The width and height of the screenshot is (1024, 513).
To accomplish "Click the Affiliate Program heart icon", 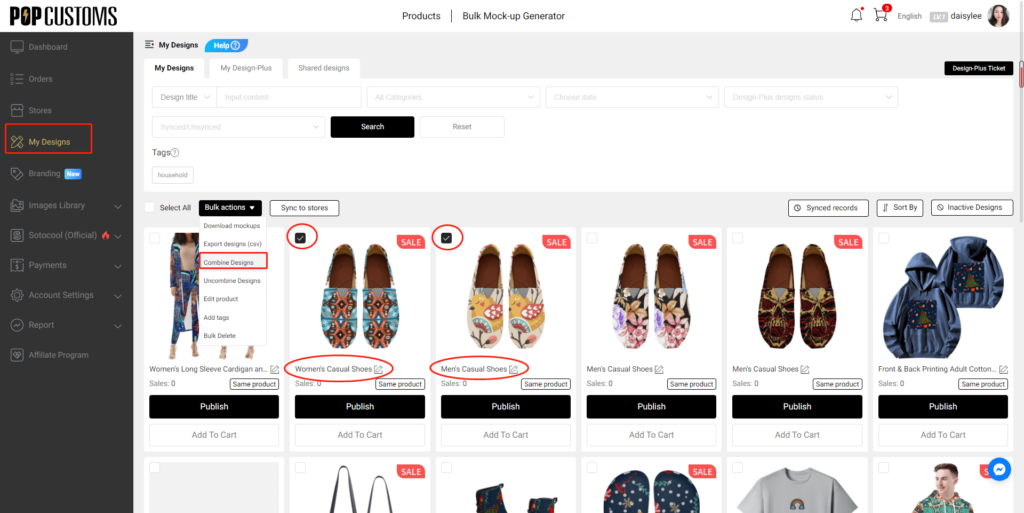I will [17, 355].
